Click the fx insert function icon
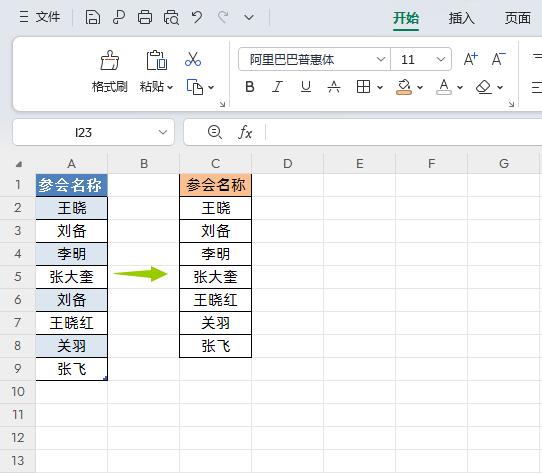The image size is (542, 473). pyautogui.click(x=245, y=132)
